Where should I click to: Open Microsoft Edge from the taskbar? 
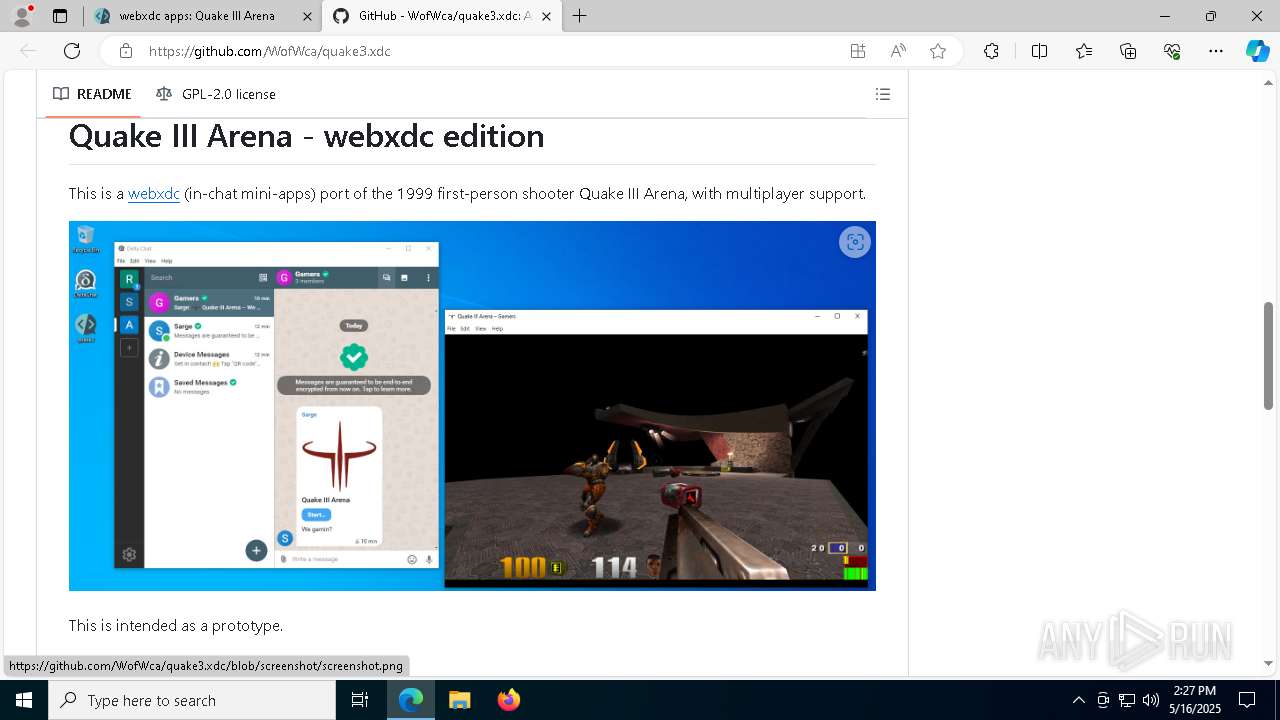(411, 700)
